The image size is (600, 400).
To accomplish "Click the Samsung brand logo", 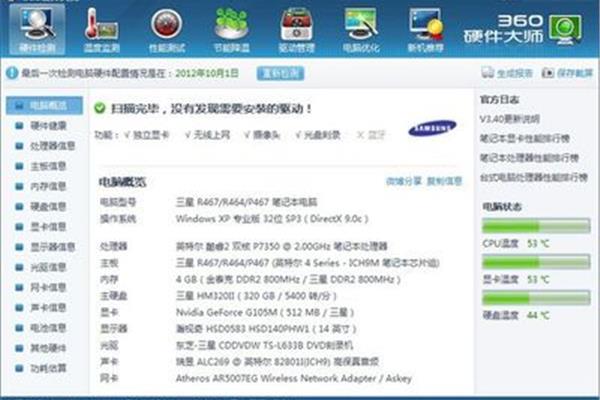I will 432,129.
